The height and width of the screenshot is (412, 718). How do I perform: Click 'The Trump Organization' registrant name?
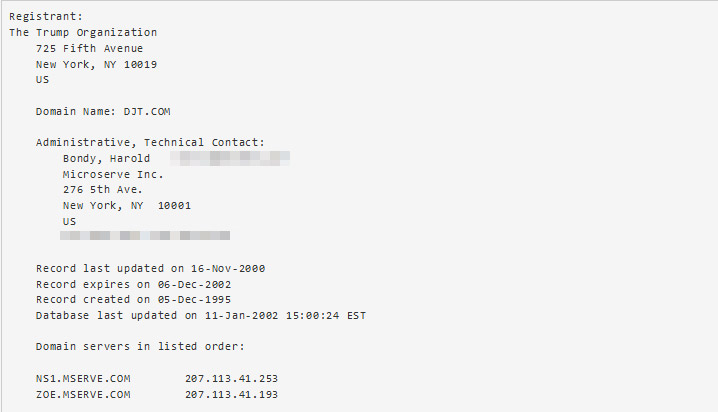coord(83,33)
